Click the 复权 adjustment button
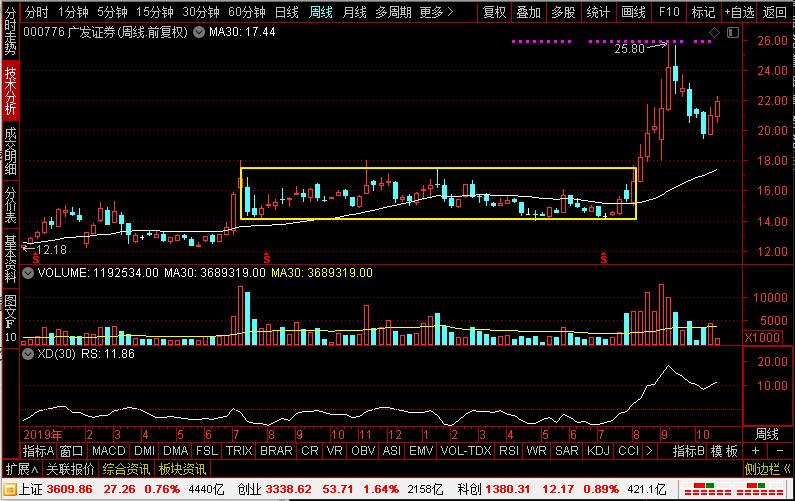795x501 pixels. (x=495, y=12)
